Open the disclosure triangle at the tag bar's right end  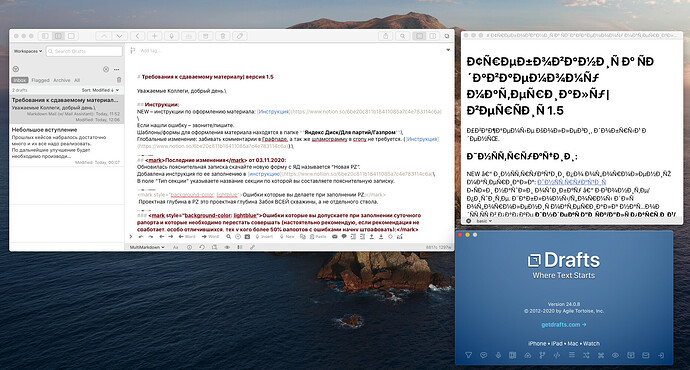(x=448, y=50)
